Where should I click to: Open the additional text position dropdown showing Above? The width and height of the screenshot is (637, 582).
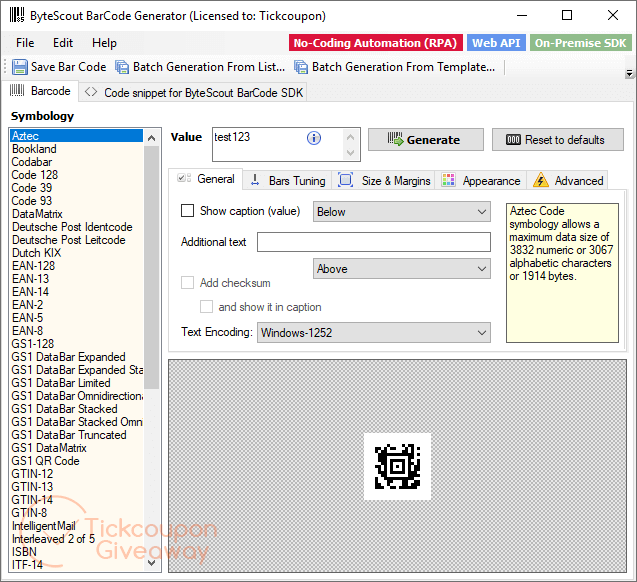(x=401, y=269)
